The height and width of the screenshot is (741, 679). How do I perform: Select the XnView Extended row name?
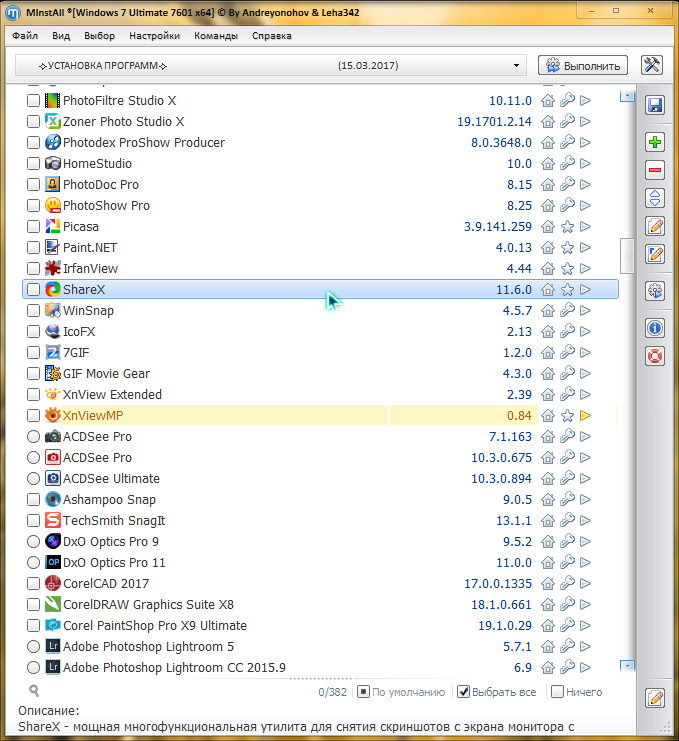112,394
